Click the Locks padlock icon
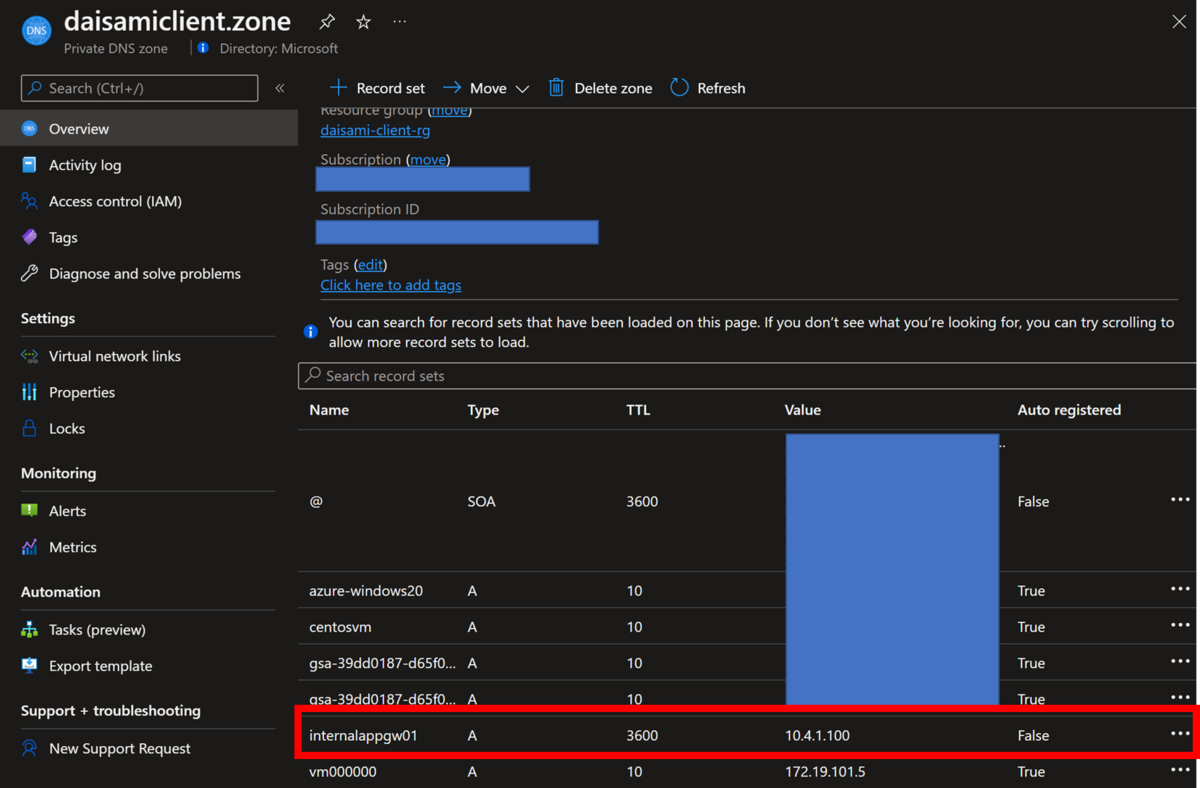The image size is (1200, 788). pyautogui.click(x=29, y=428)
